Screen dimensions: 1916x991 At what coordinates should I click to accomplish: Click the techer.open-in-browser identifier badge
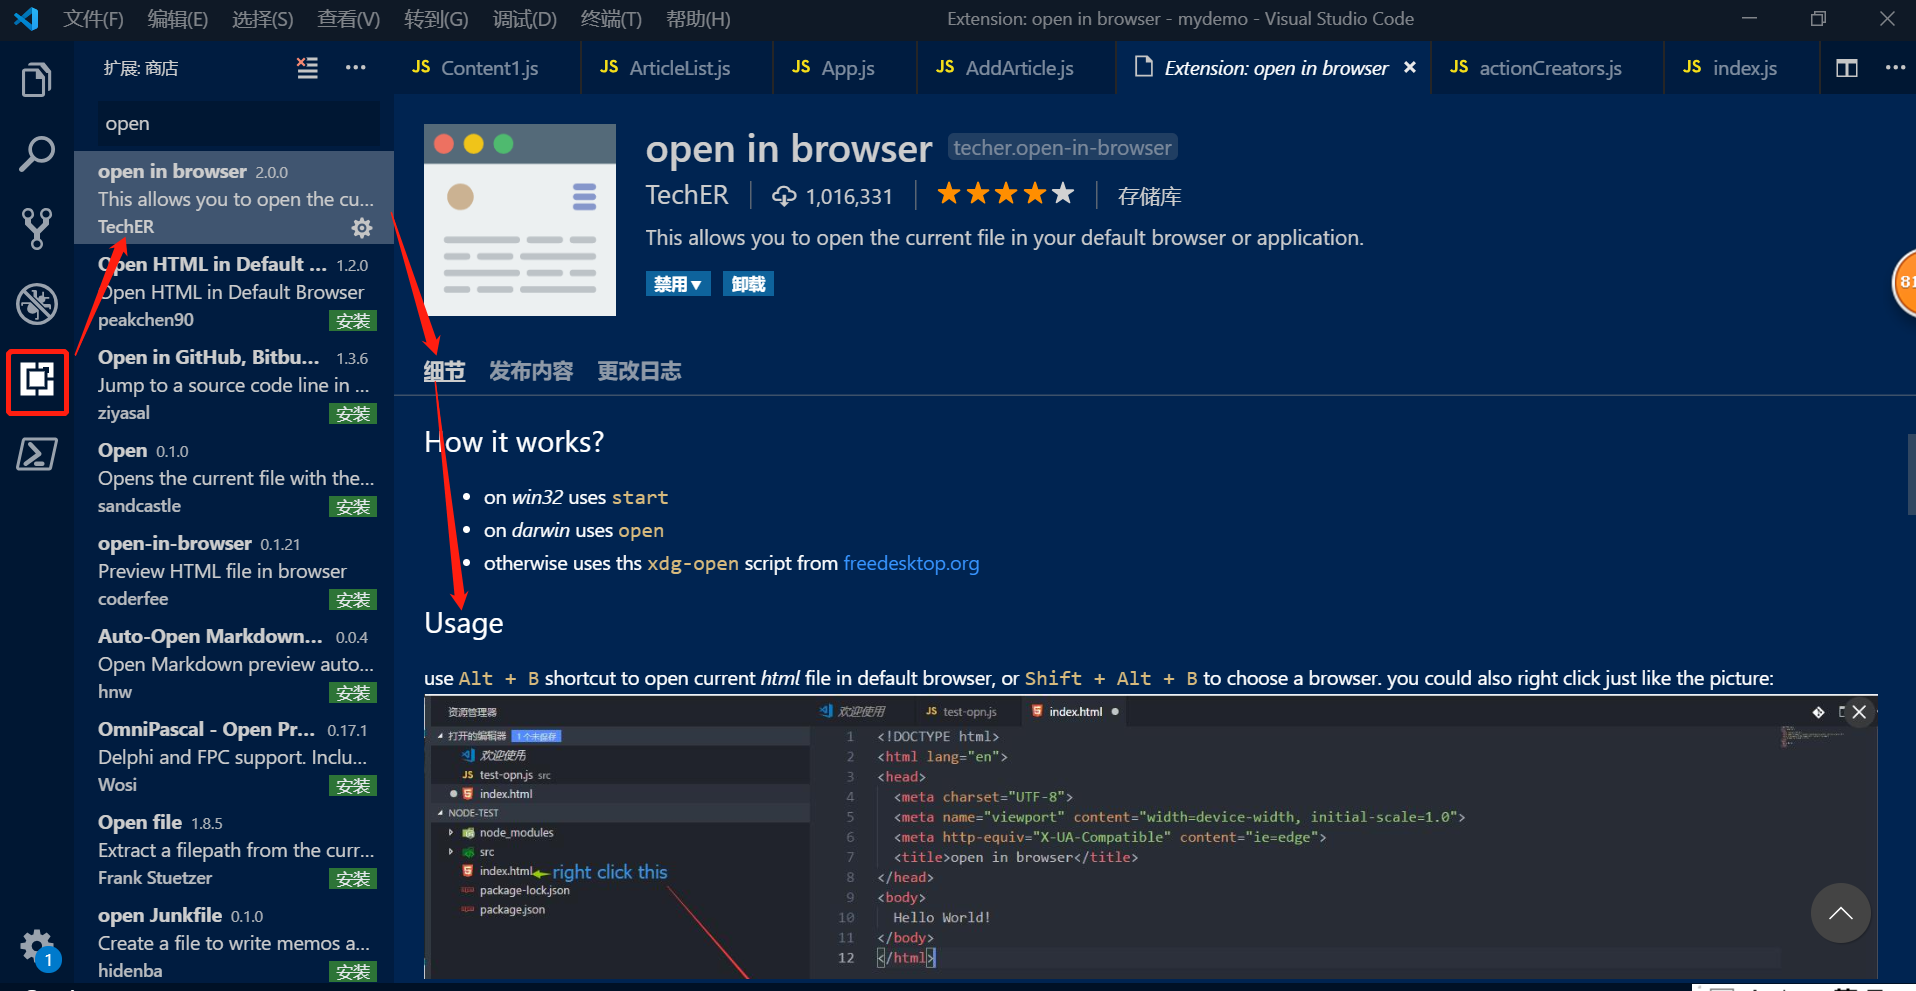(x=1062, y=147)
